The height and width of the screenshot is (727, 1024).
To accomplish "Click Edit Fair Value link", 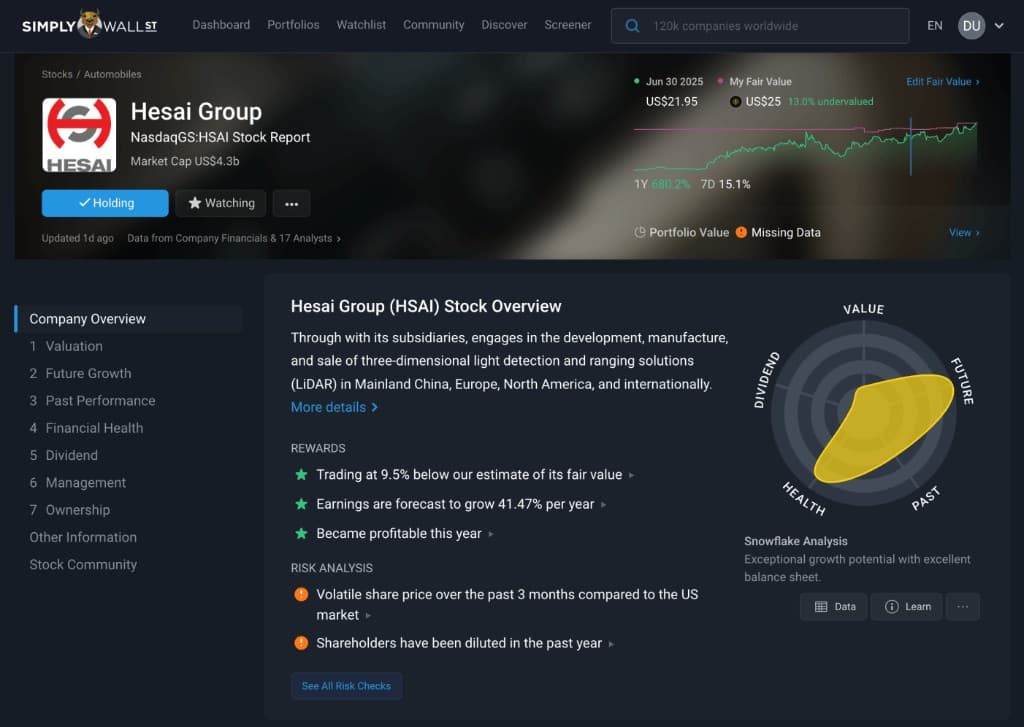I will pyautogui.click(x=942, y=82).
